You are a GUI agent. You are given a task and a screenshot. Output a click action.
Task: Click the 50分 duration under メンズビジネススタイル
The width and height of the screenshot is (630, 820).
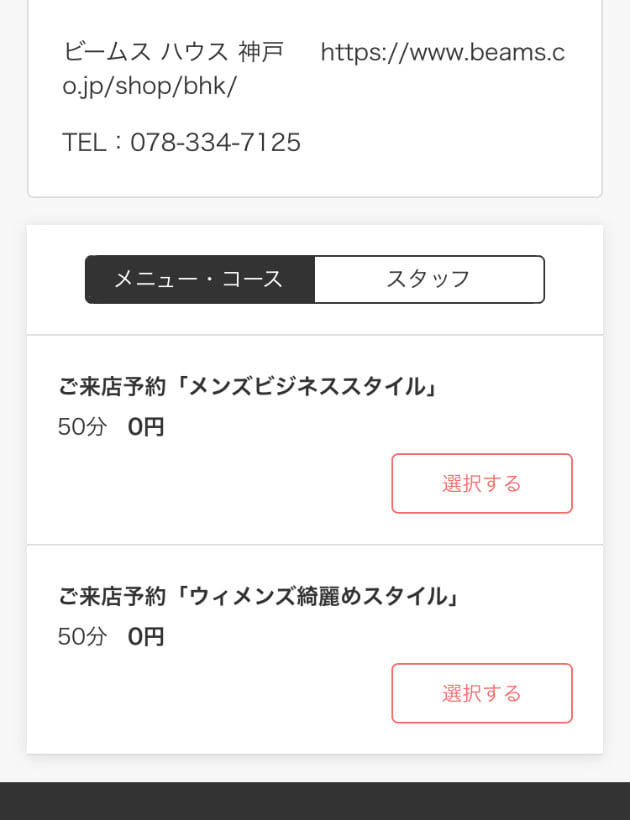82,428
